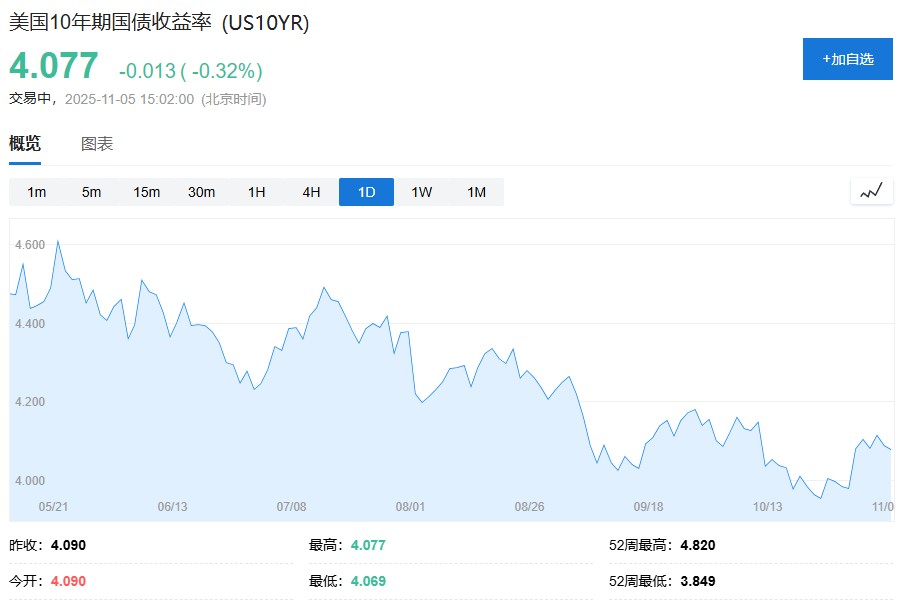Add US10YR to watchlist with +加自选
The width and height of the screenshot is (915, 607).
(x=847, y=59)
